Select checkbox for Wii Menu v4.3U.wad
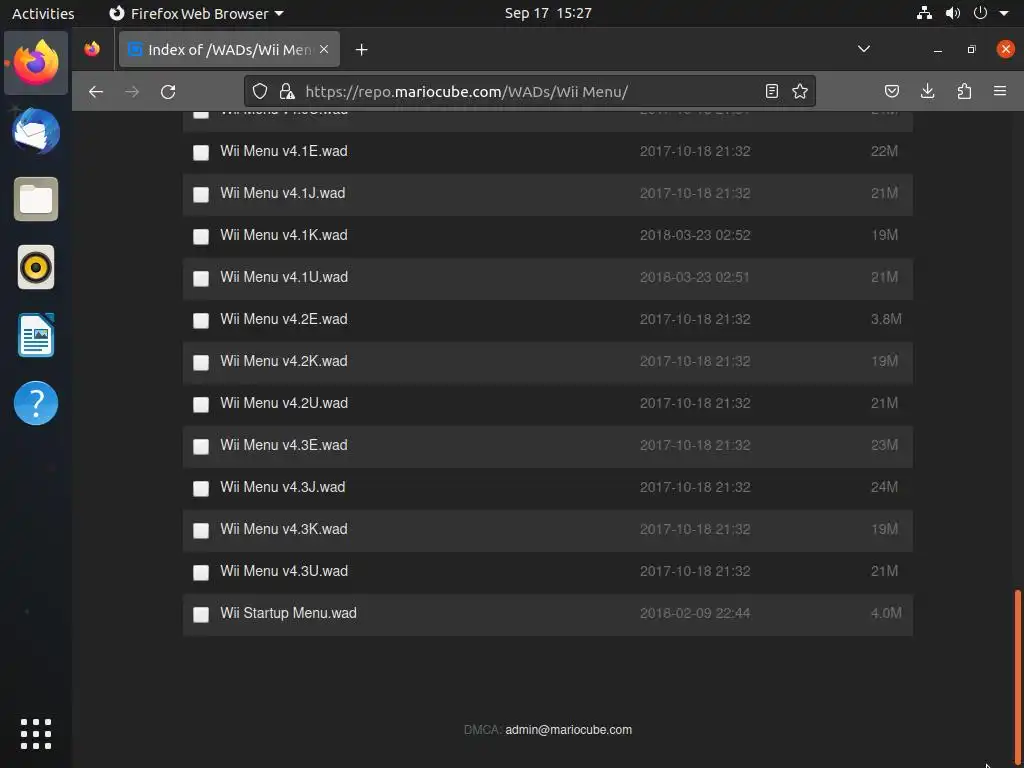The height and width of the screenshot is (768, 1024). pyautogui.click(x=201, y=572)
